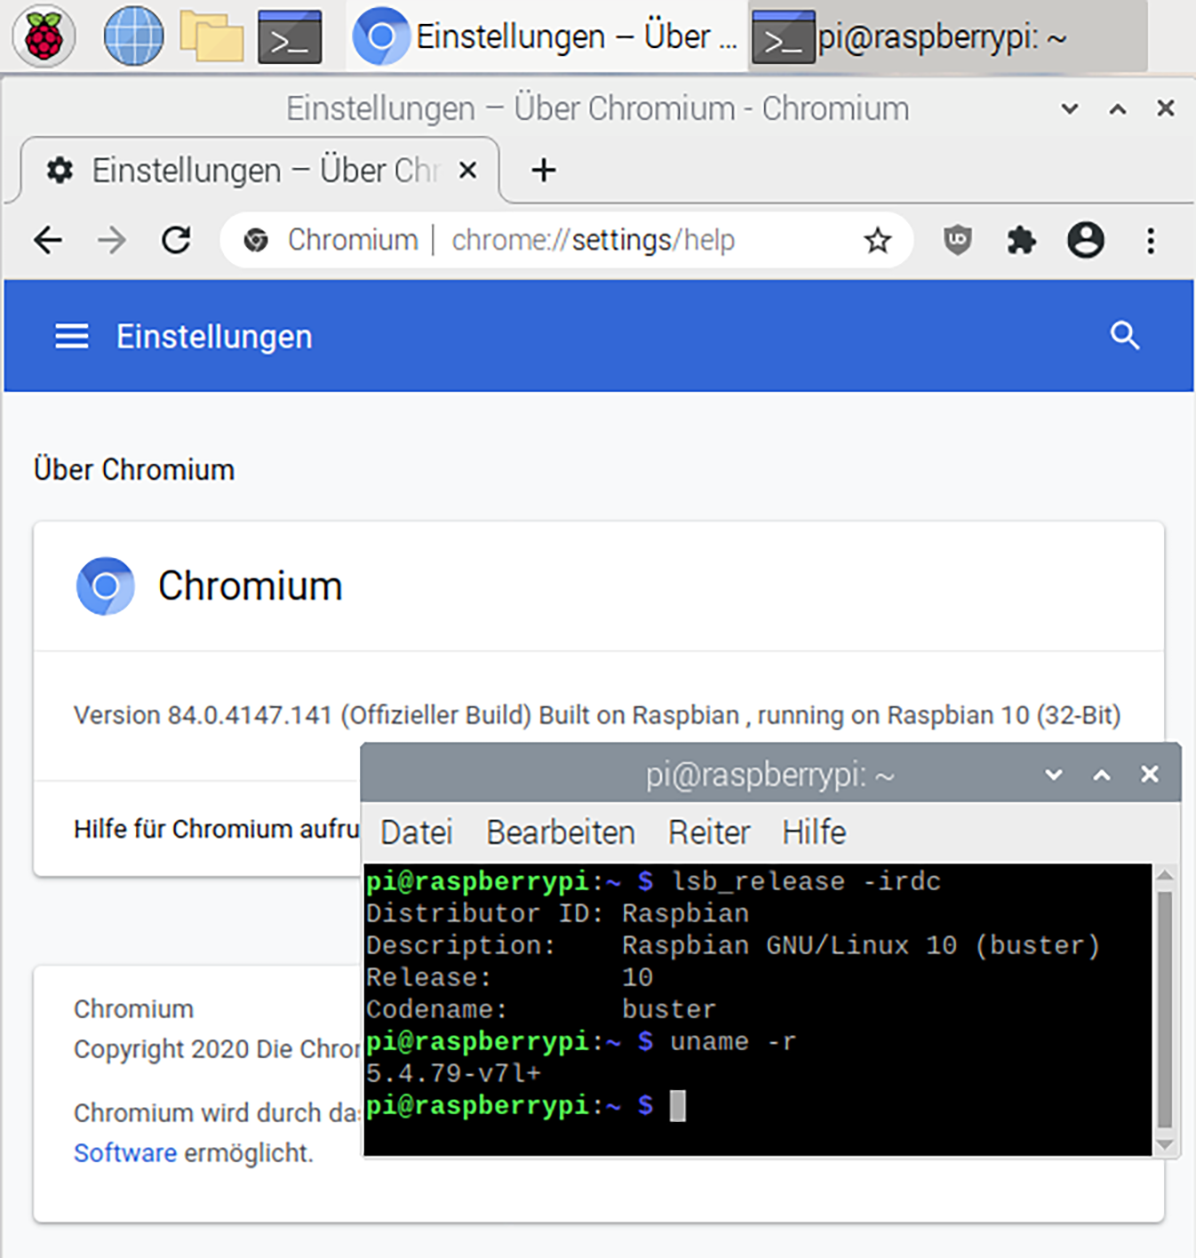Click the Chromium logo in About card

(105, 586)
